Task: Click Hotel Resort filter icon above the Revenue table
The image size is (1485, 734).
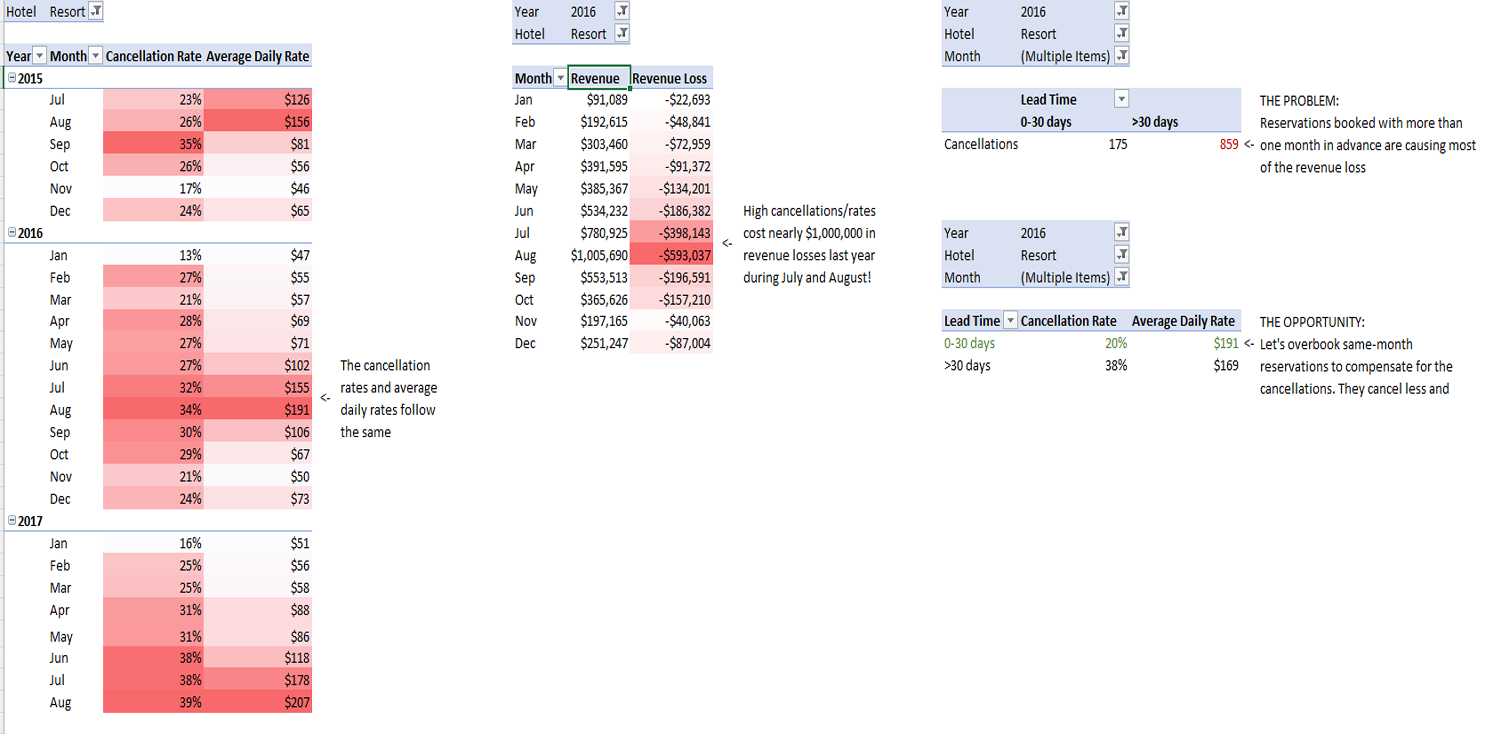Action: [x=622, y=34]
